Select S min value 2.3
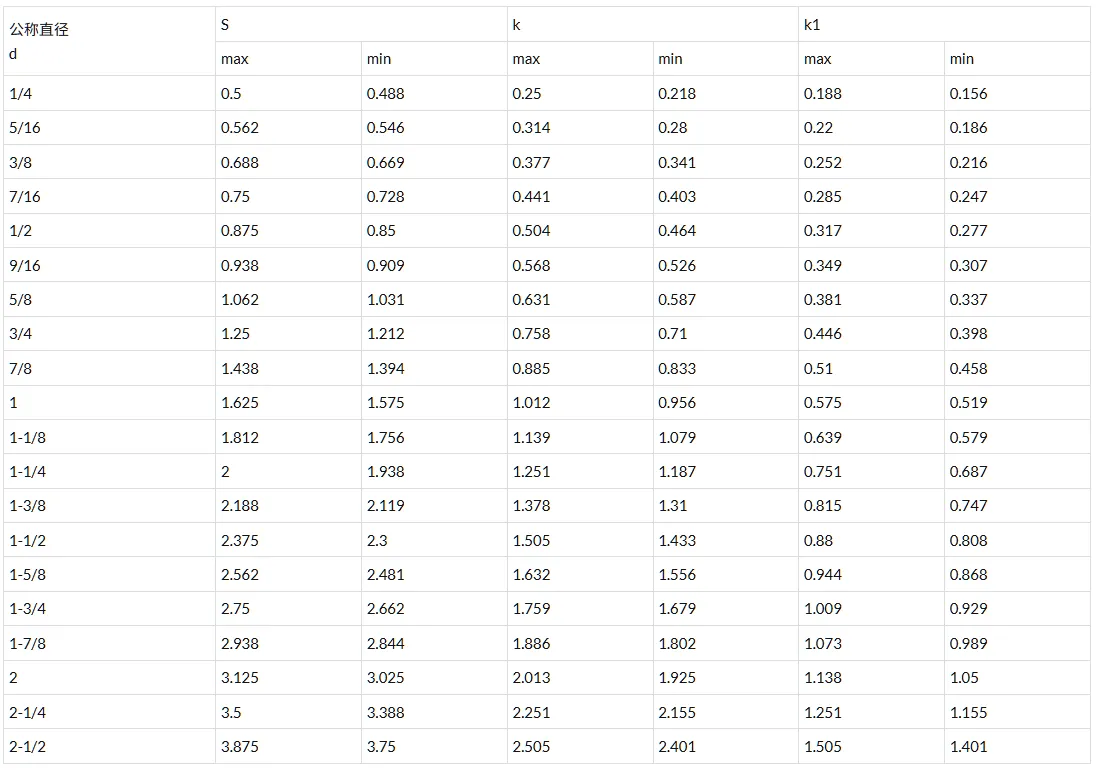Image resolution: width=1100 pixels, height=770 pixels. [x=377, y=541]
